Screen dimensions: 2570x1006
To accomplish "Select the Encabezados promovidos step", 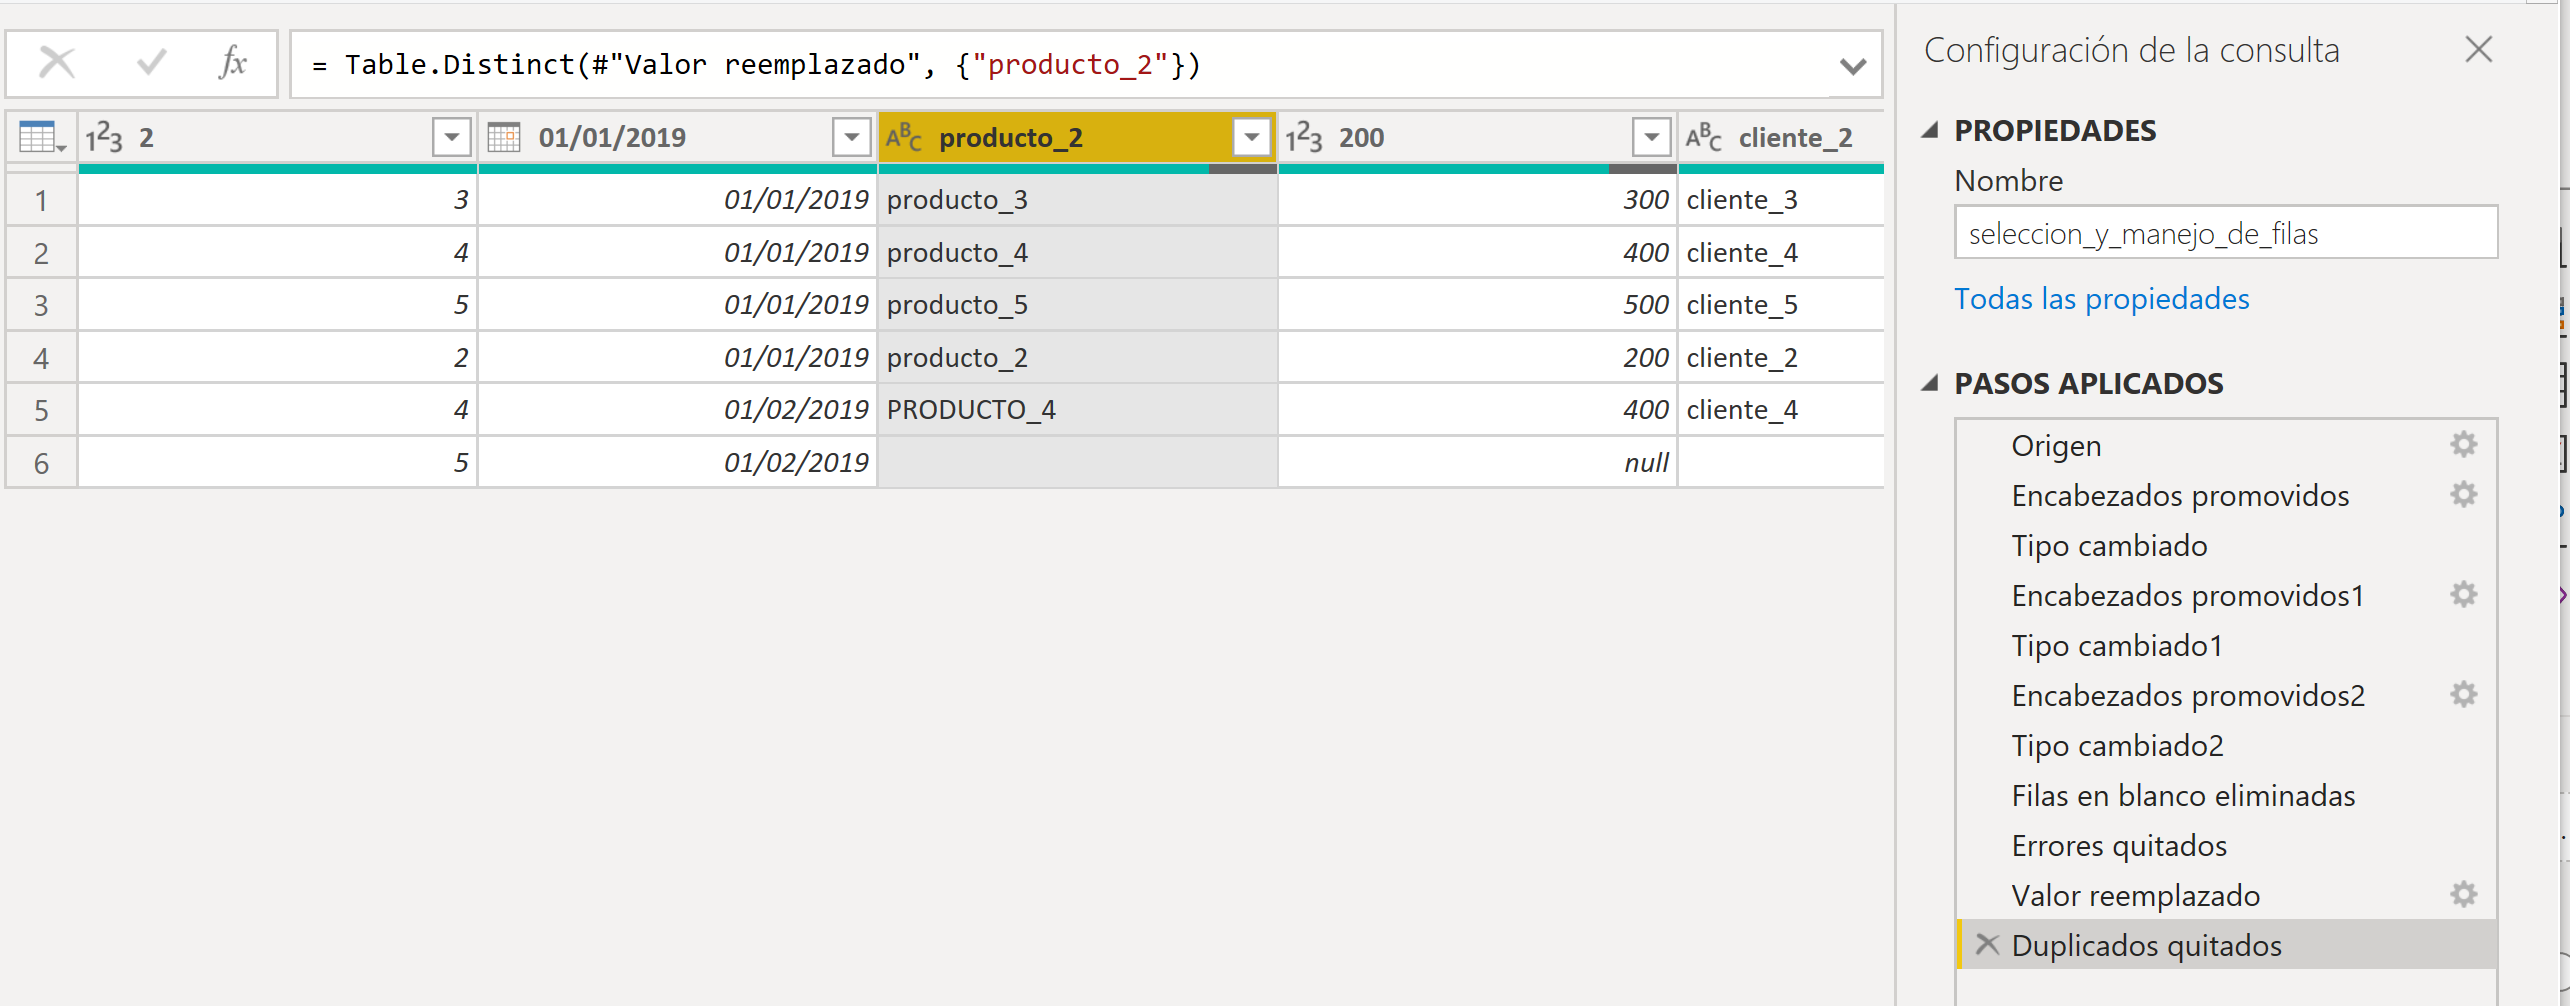I will pos(2225,495).
